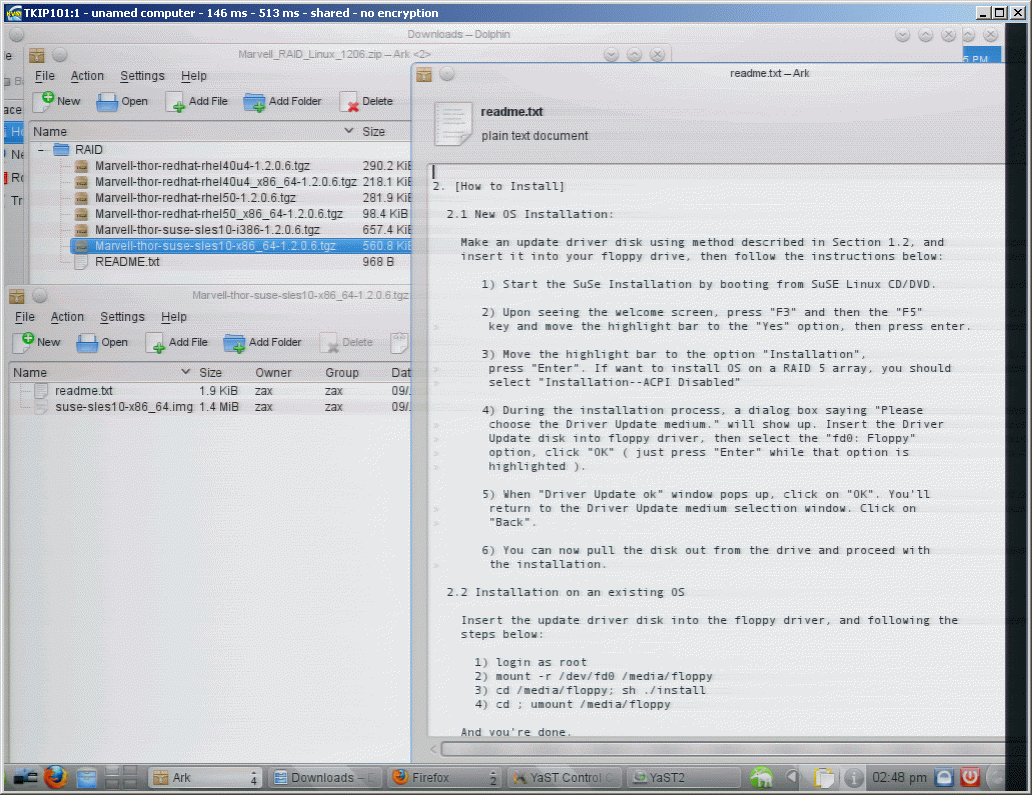This screenshot has width=1032, height=795.
Task: Click the scroll-left arrow of the readme viewer
Action: 433,749
